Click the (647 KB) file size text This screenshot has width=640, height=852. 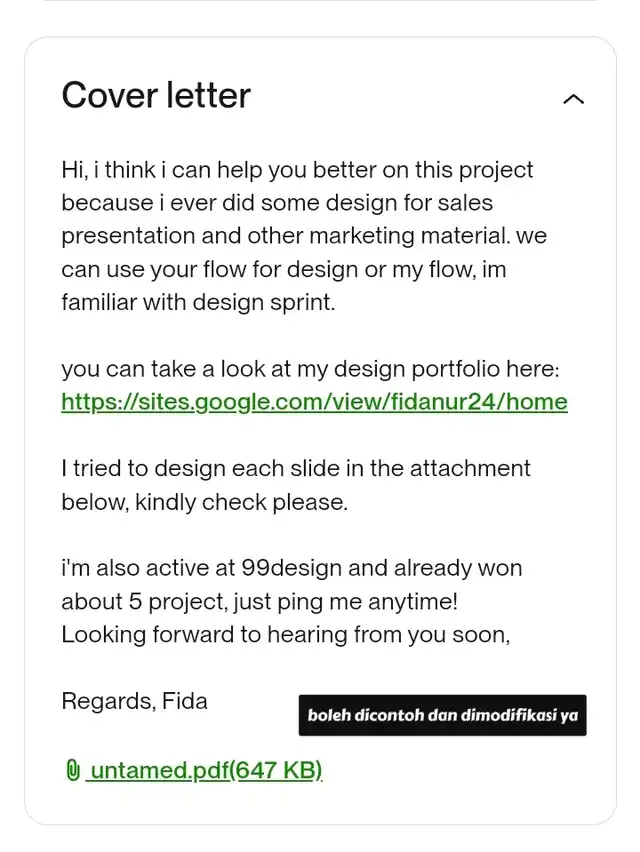pyautogui.click(x=276, y=770)
